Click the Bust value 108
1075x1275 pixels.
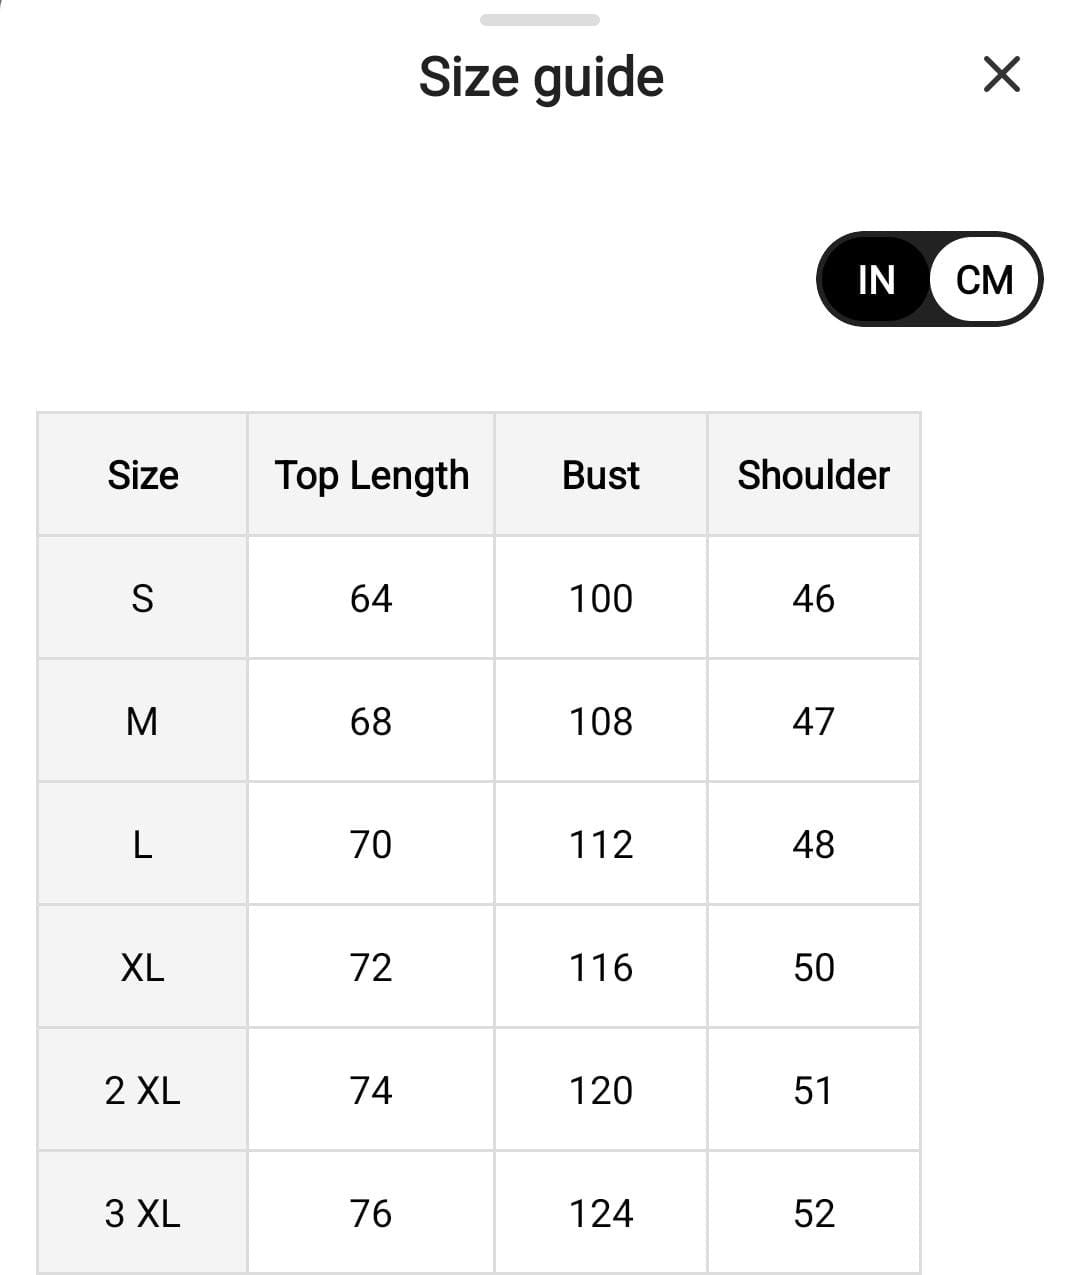600,721
